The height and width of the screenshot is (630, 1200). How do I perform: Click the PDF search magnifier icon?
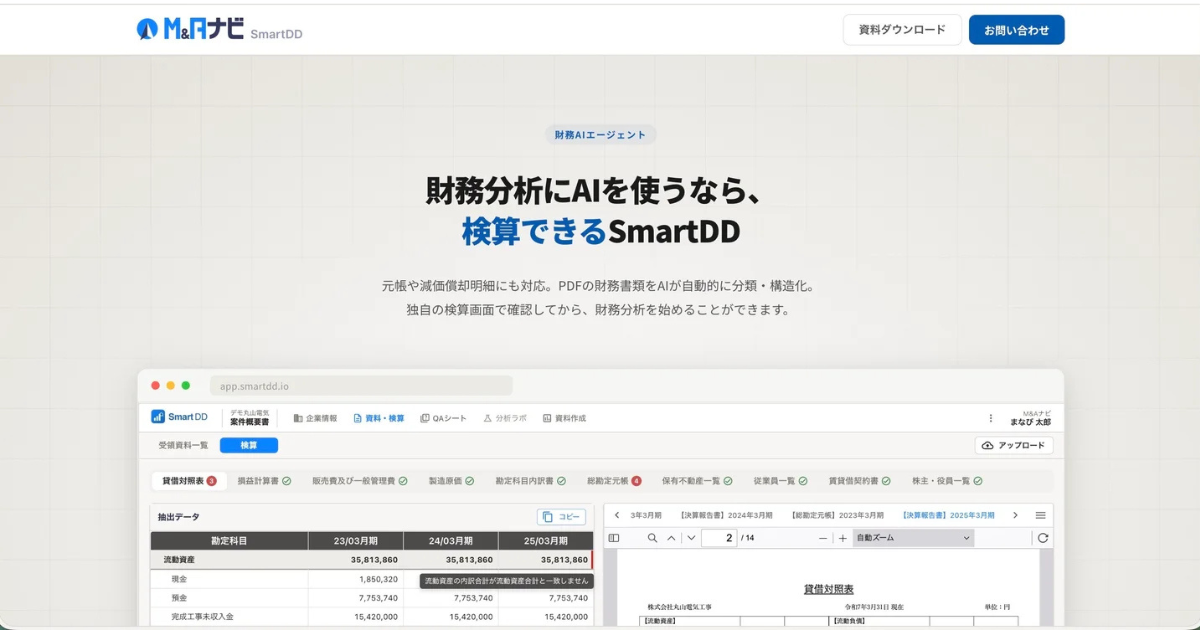tap(652, 538)
